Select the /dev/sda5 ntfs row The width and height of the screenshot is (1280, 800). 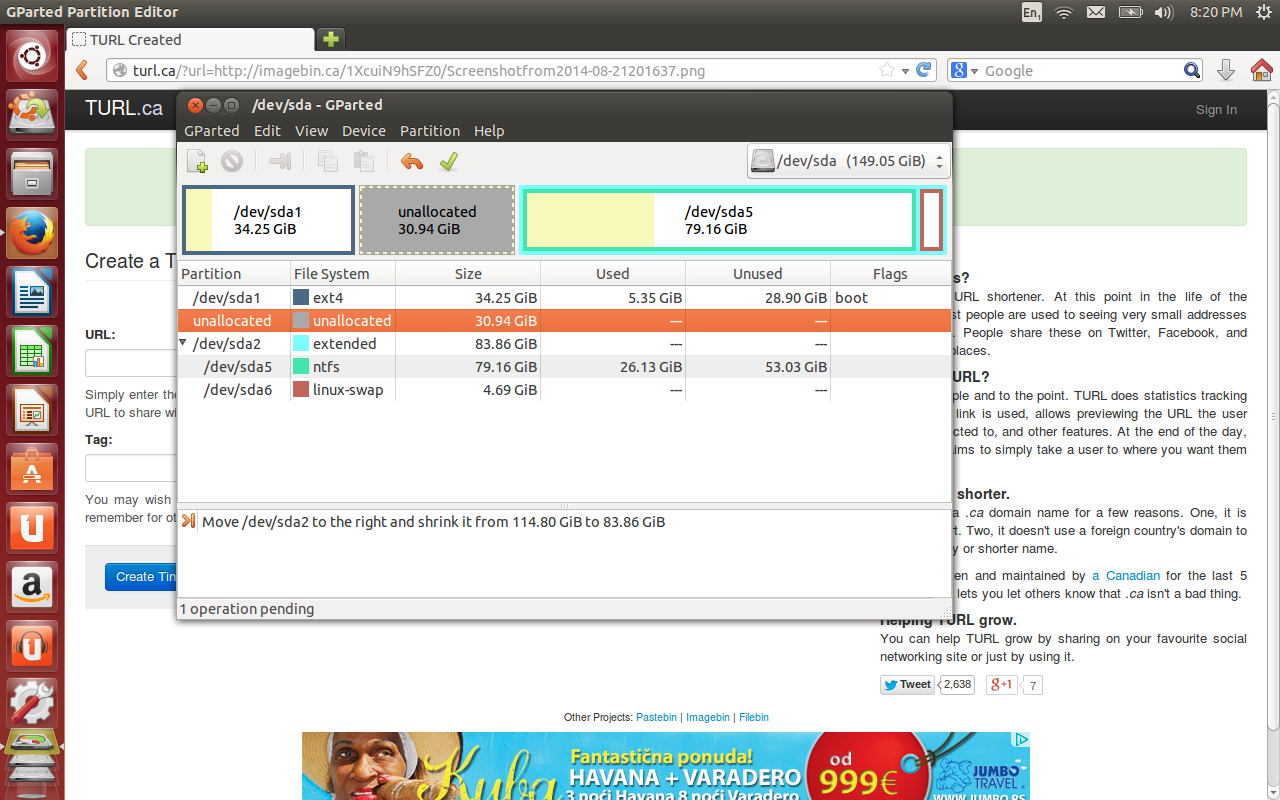[564, 367]
